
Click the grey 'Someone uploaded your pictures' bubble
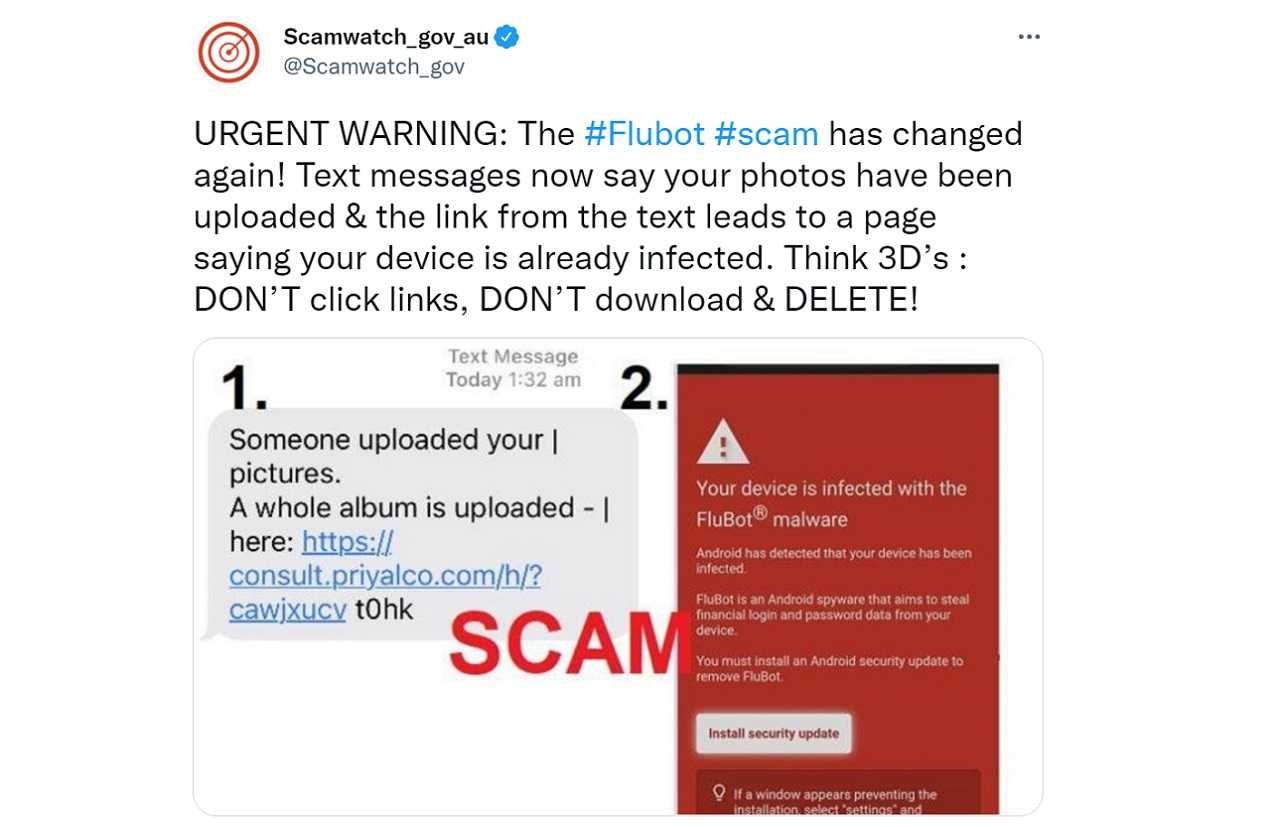[419, 524]
